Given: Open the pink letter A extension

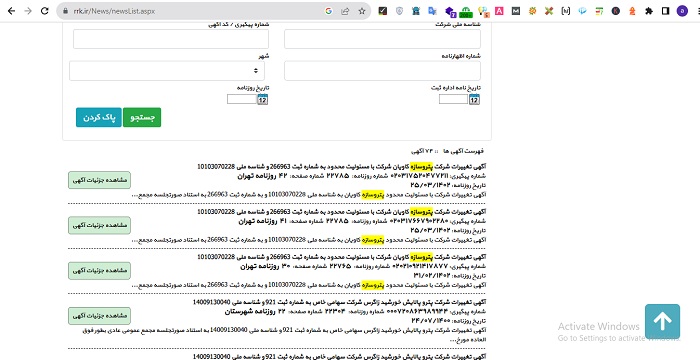Looking at the screenshot, I should [500, 11].
